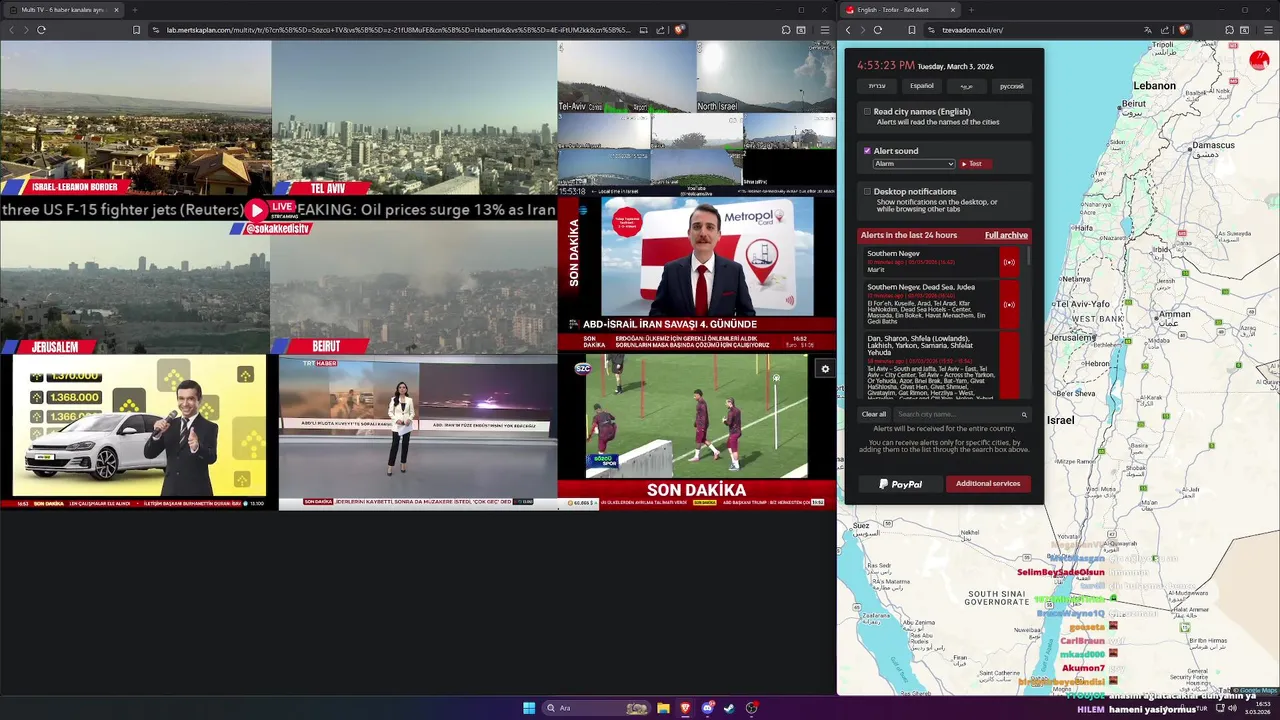This screenshot has height=720, width=1280.
Task: Donate via PayPal button
Action: coord(900,484)
